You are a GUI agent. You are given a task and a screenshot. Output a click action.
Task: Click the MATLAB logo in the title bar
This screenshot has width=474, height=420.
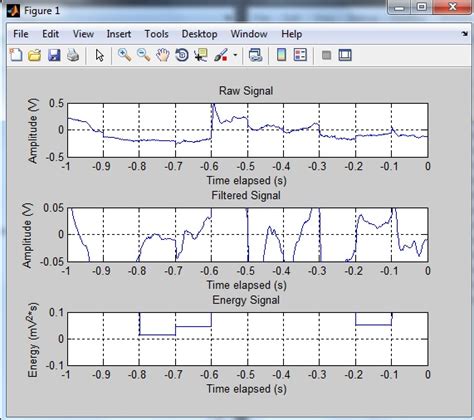[13, 11]
